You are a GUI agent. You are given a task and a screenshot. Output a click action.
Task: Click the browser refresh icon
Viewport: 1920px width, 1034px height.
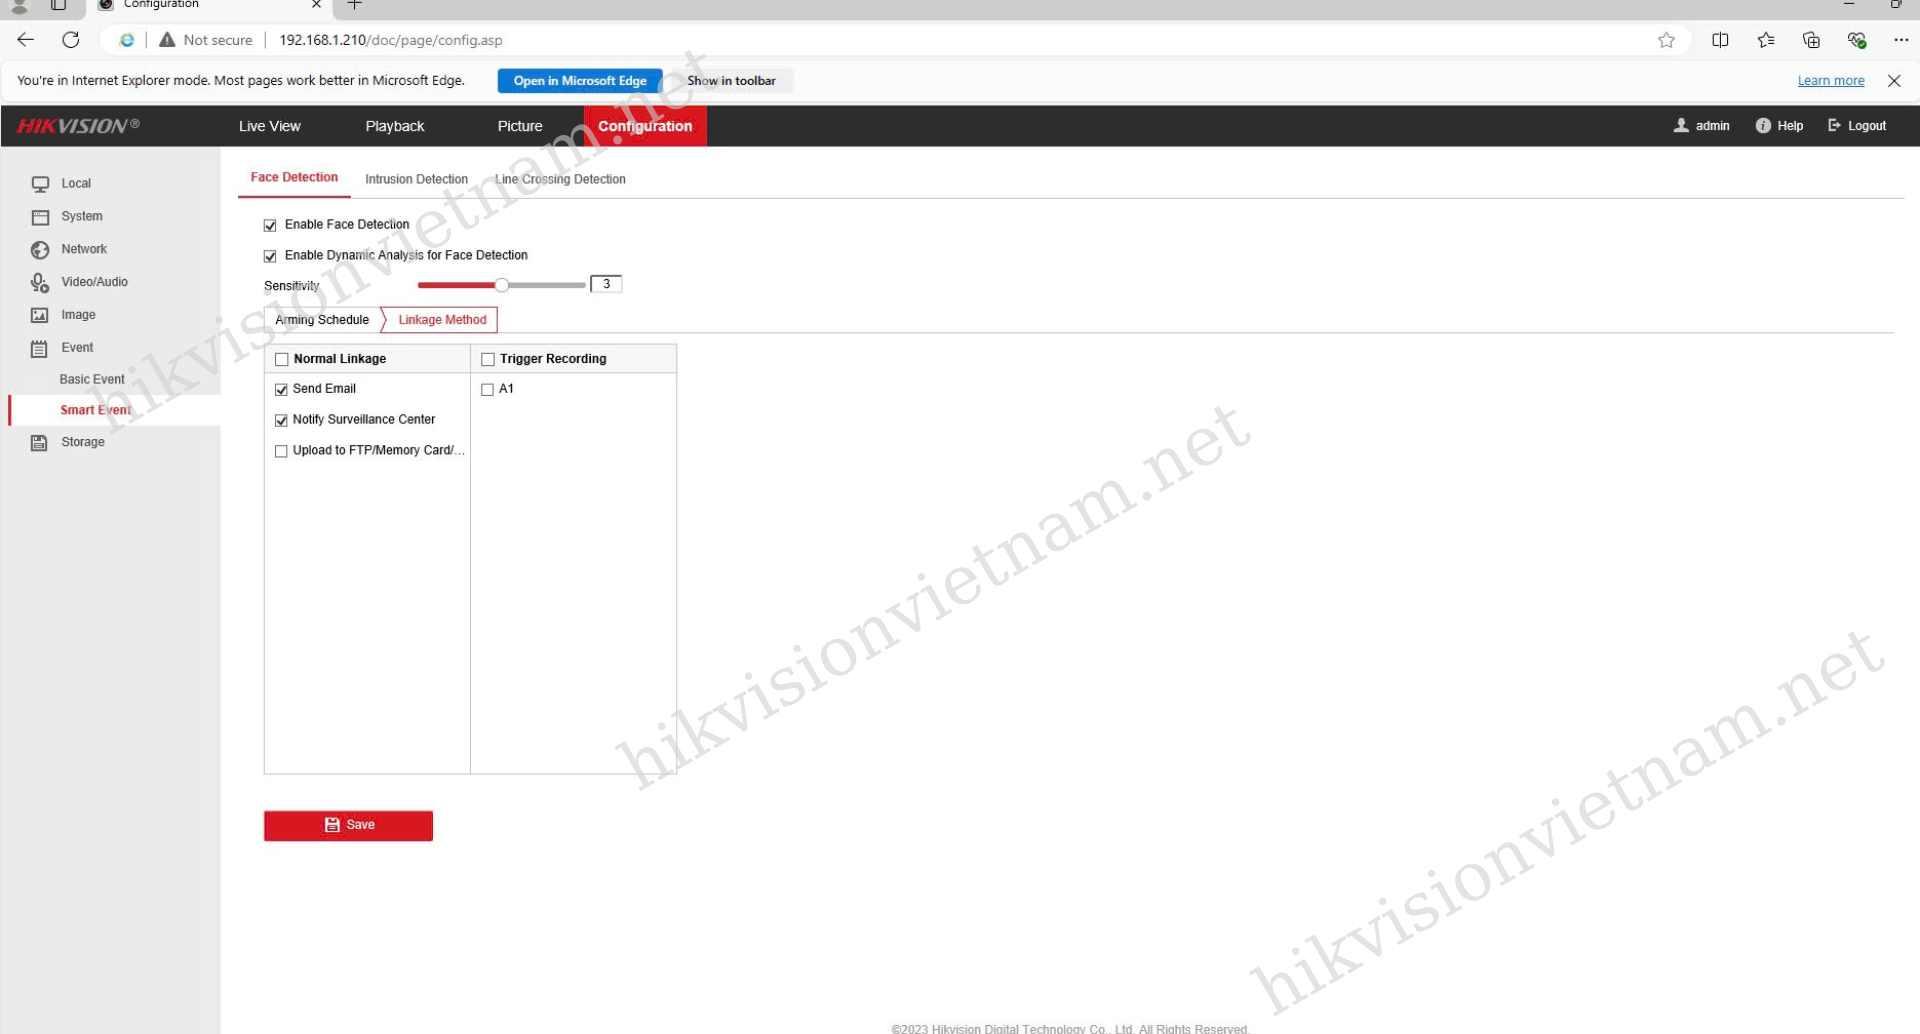click(x=71, y=40)
